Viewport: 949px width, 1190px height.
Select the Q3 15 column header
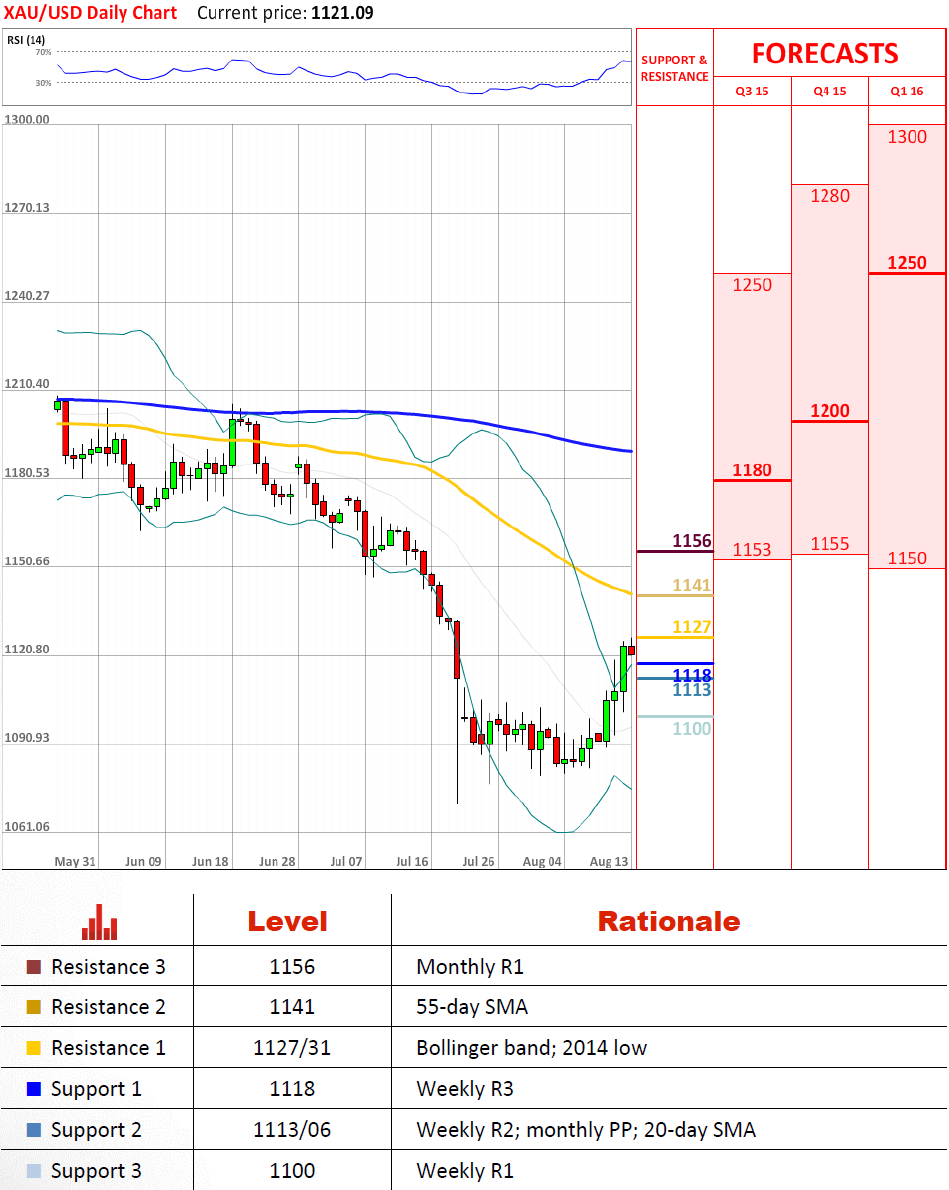(752, 91)
